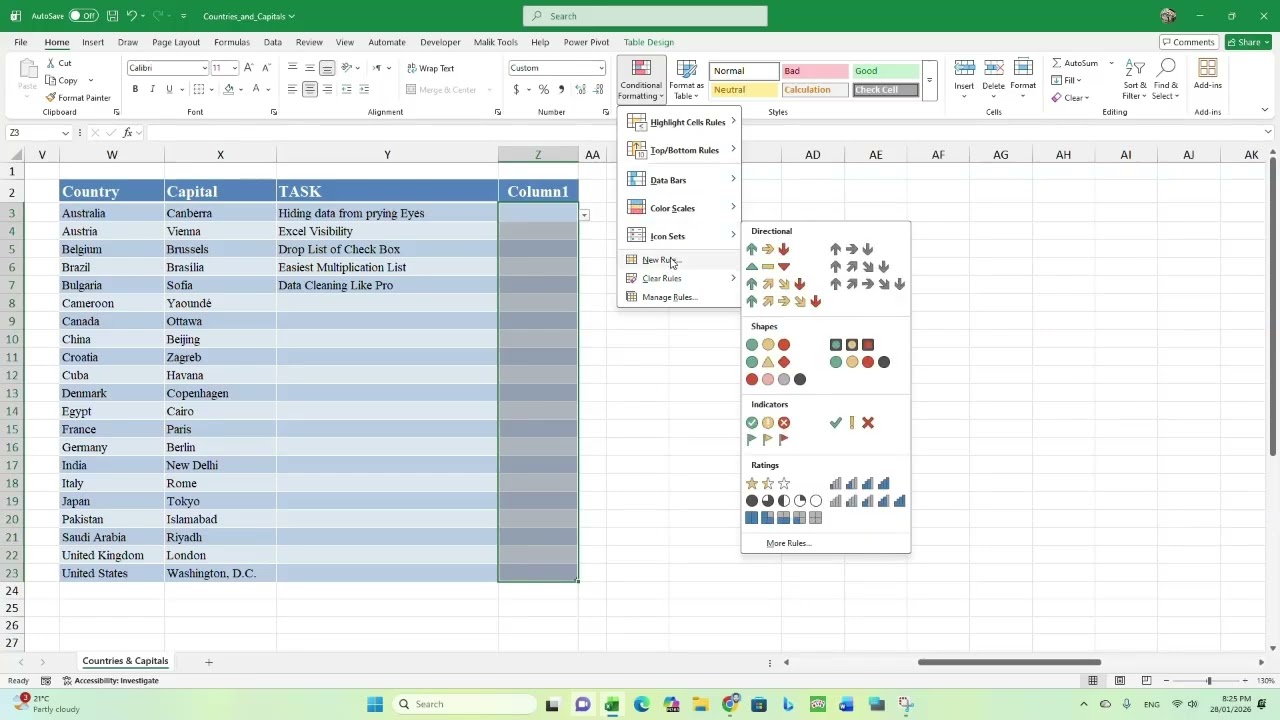Toggle Underline formatting
Screen dimensions: 1280x720
[x=169, y=89]
